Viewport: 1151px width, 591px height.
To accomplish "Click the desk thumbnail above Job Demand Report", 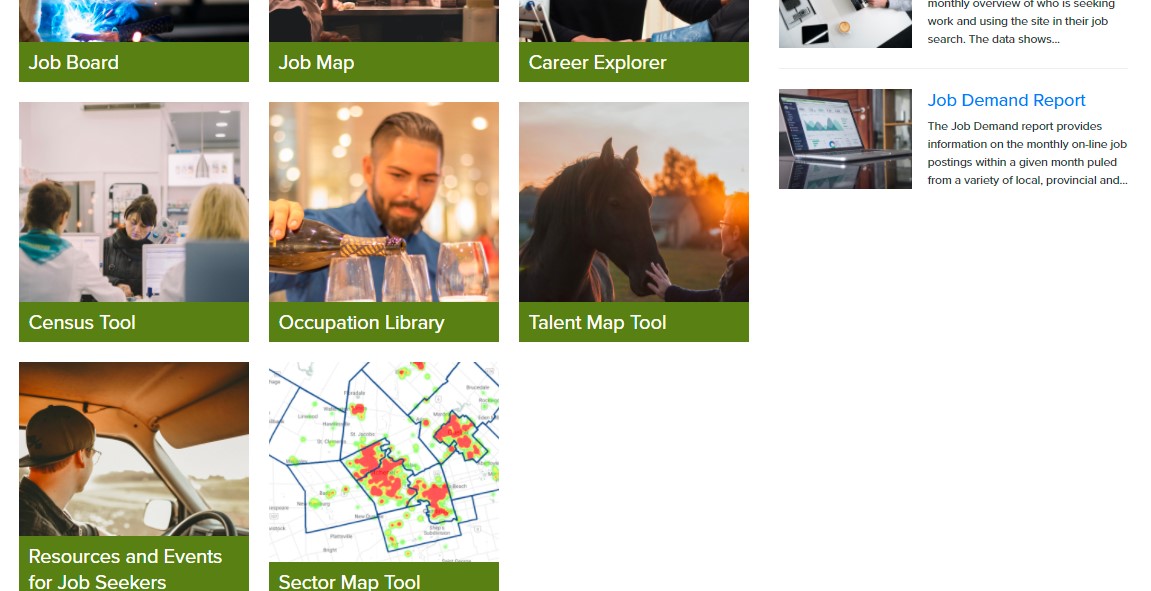I will (845, 23).
